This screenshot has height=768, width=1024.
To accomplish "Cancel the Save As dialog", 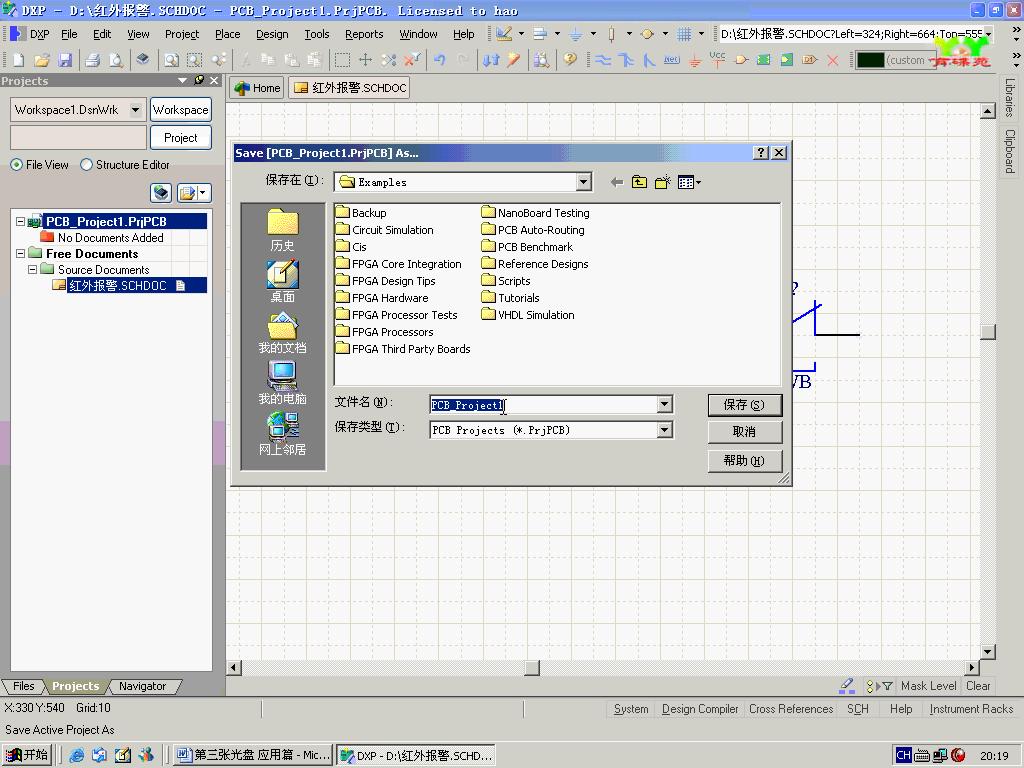I will [744, 432].
